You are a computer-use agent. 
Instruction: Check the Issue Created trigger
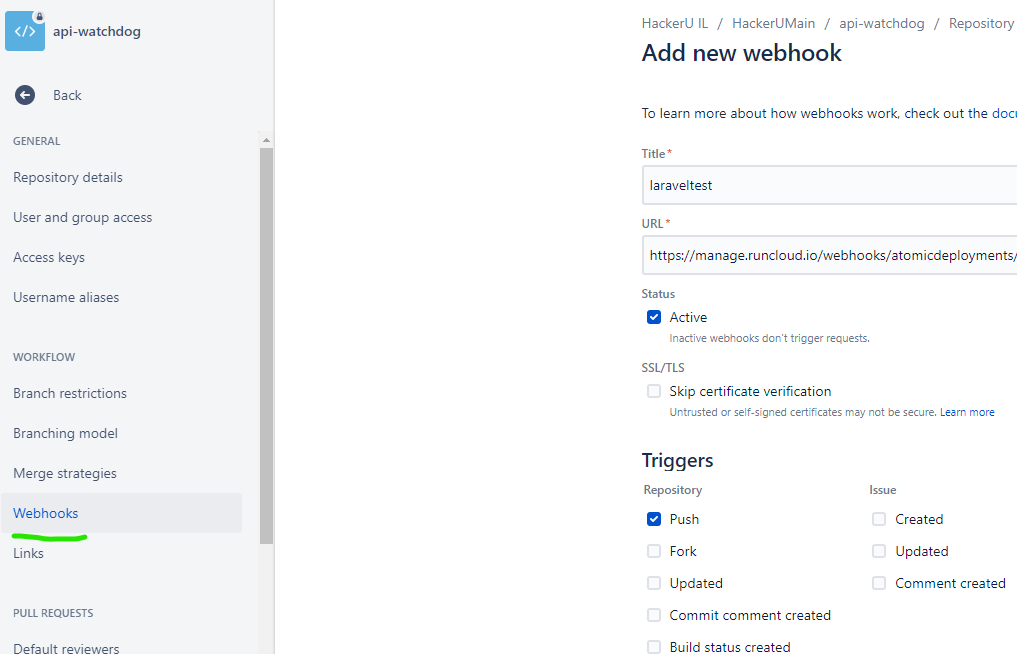[879, 519]
